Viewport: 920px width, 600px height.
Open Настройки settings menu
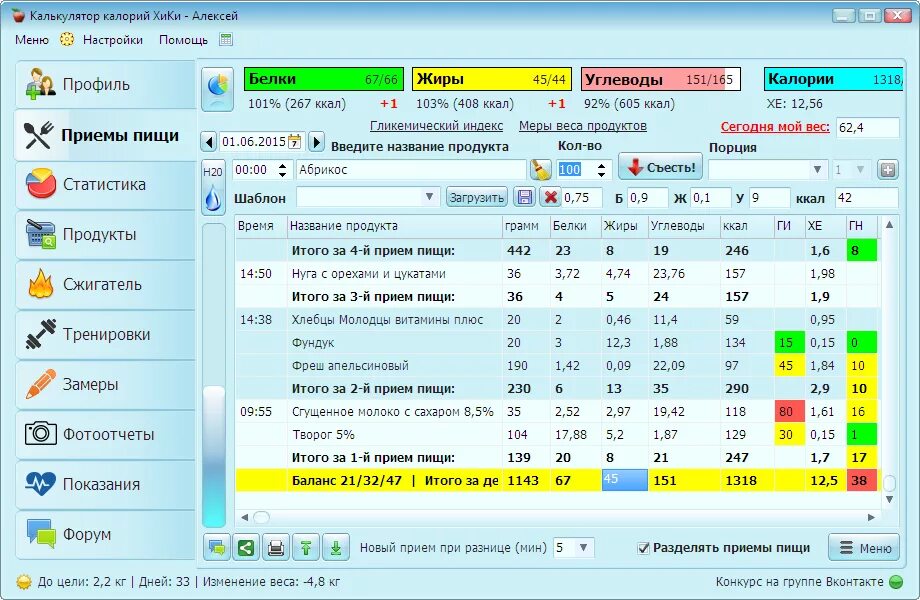pyautogui.click(x=112, y=40)
